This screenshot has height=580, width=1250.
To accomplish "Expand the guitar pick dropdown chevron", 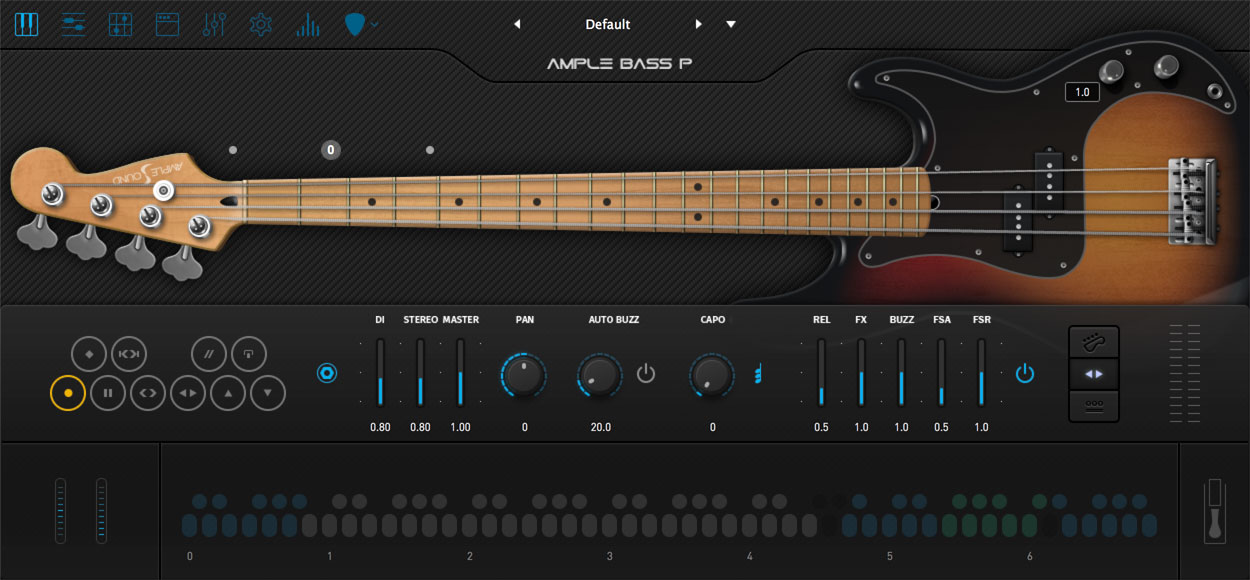I will [x=374, y=24].
